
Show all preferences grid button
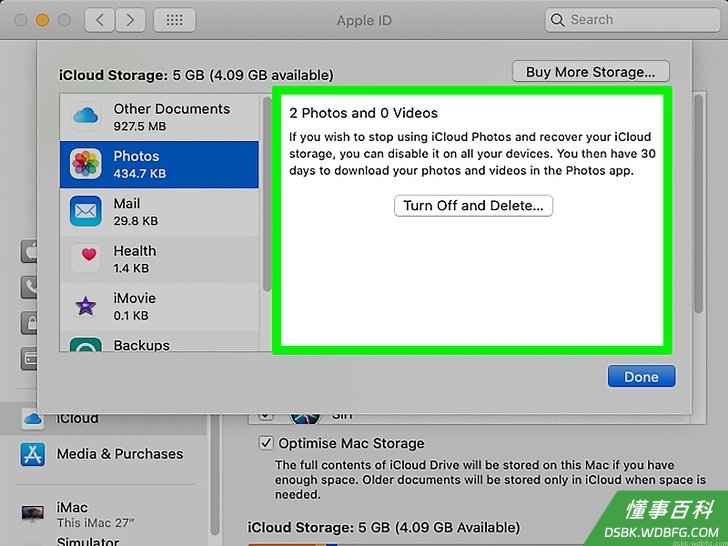click(x=175, y=20)
